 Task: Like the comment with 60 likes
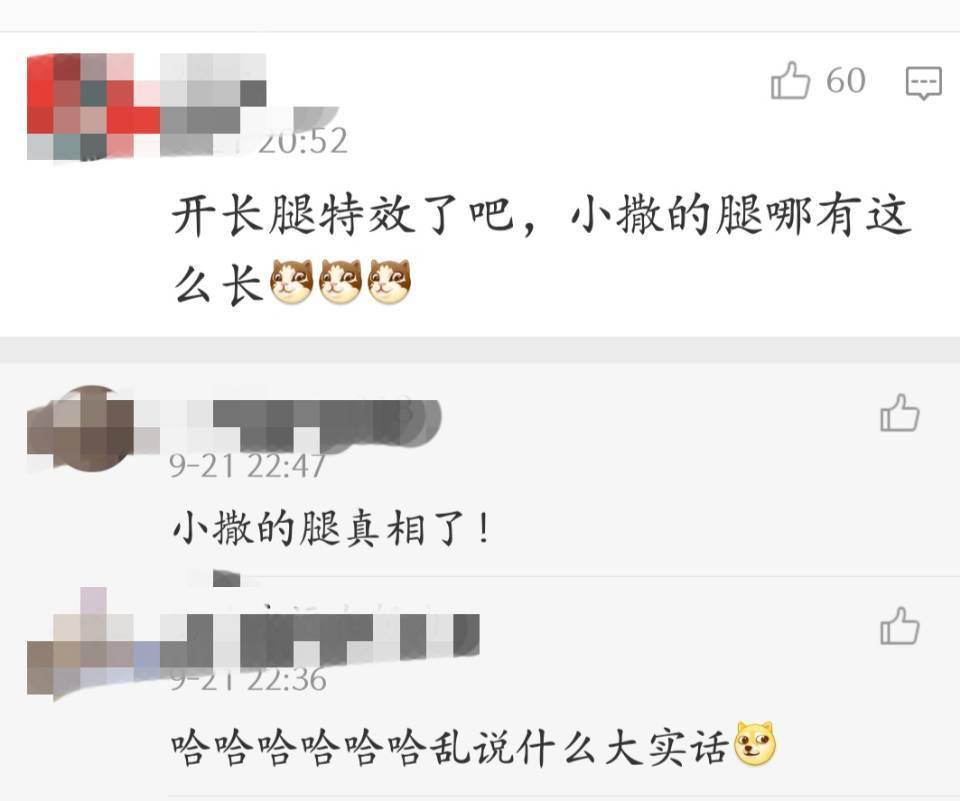(790, 80)
